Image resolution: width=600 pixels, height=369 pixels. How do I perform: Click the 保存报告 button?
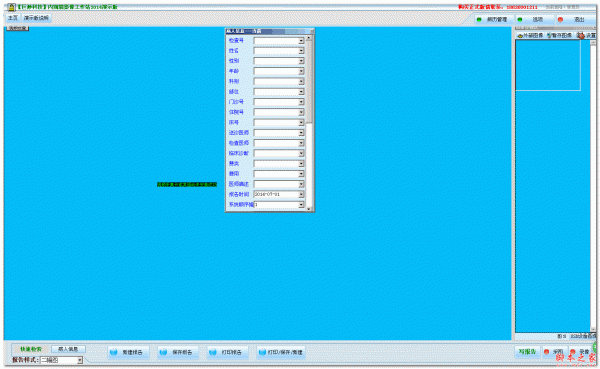click(178, 352)
